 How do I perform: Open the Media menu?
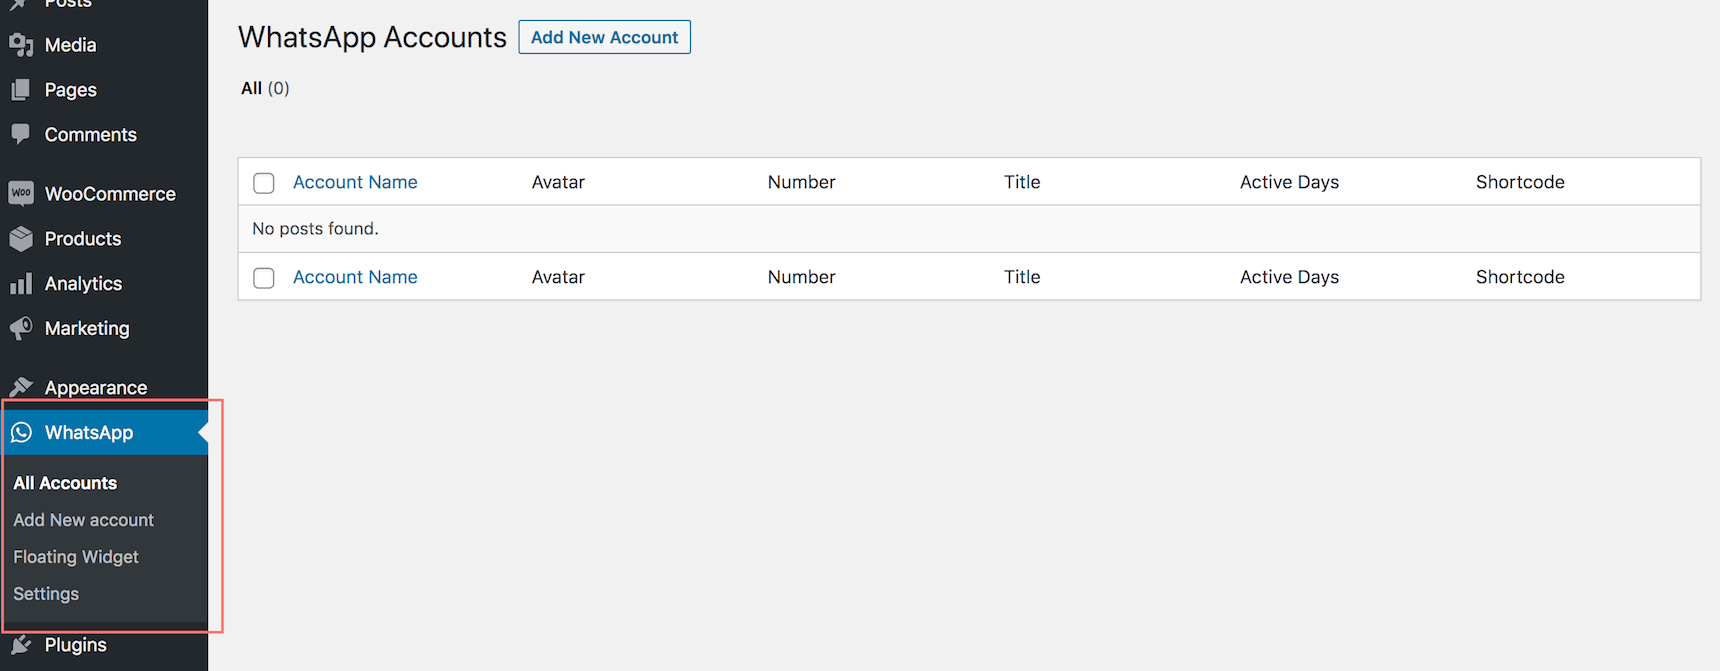(x=104, y=45)
